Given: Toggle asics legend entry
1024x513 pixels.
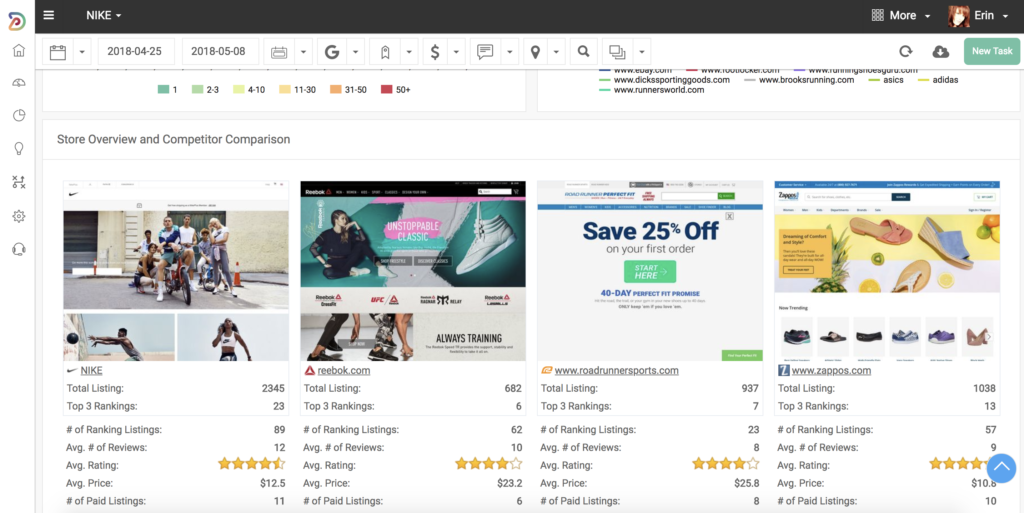Looking at the screenshot, I should [886, 80].
